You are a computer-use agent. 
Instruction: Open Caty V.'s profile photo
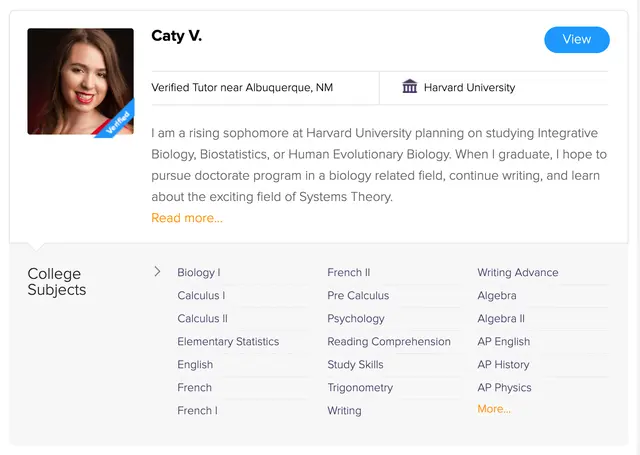(x=80, y=81)
